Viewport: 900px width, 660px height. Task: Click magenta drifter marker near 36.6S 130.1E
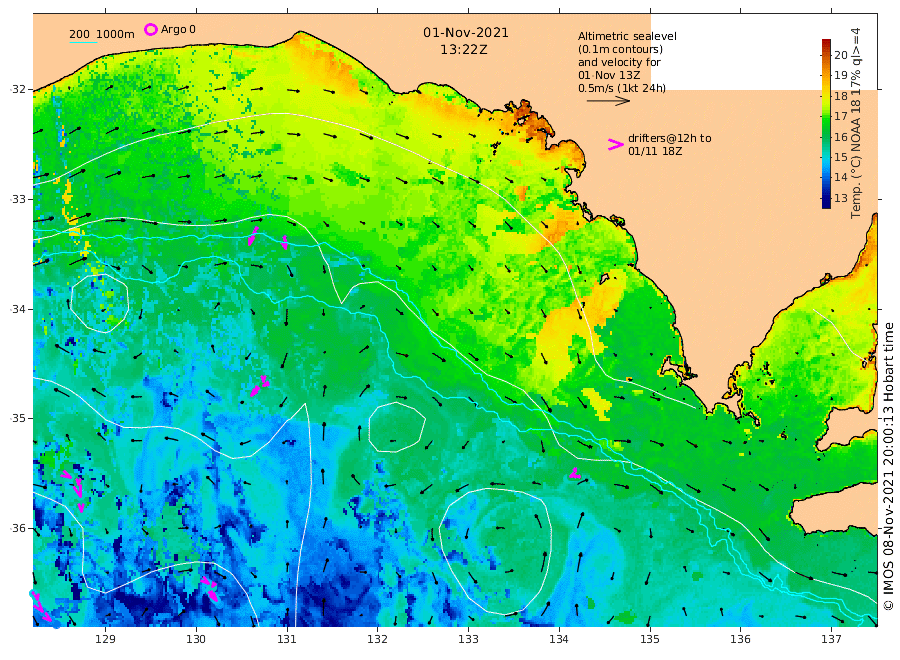click(210, 589)
